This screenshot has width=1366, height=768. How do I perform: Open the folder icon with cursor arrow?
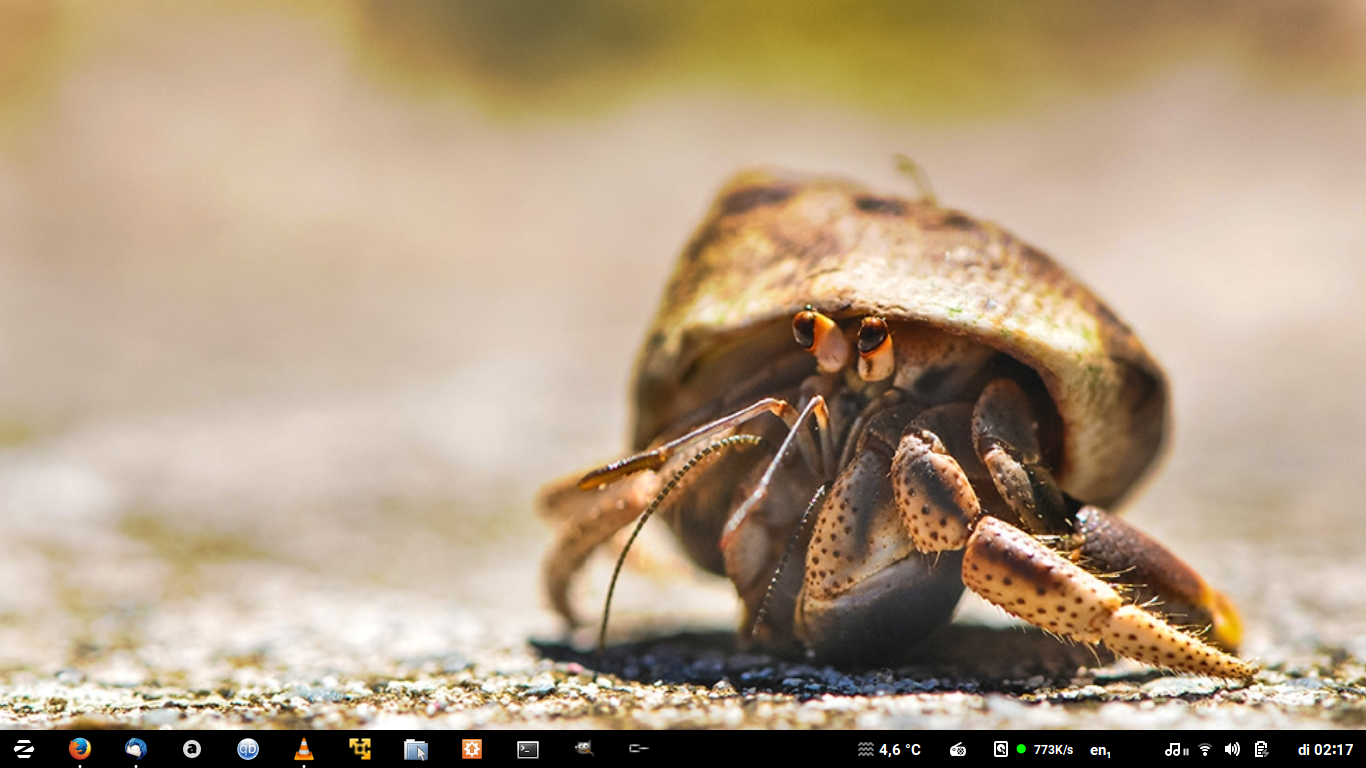(x=416, y=749)
